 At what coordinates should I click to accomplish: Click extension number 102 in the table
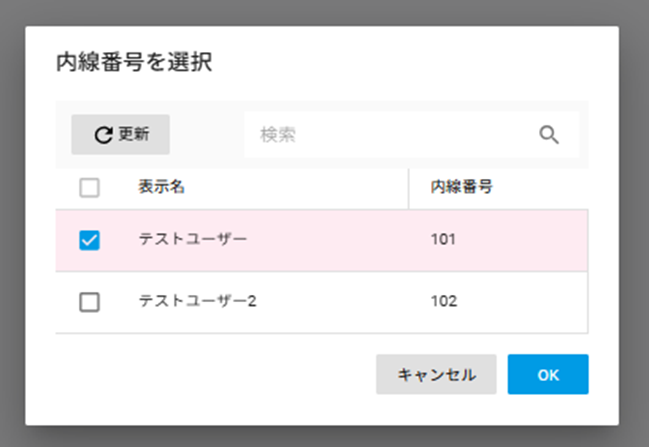pyautogui.click(x=443, y=302)
